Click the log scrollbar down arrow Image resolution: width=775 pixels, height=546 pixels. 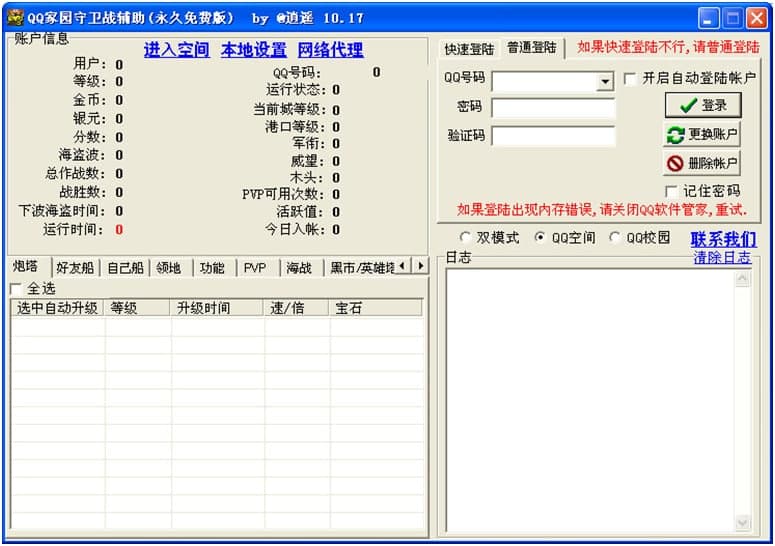coord(742,522)
